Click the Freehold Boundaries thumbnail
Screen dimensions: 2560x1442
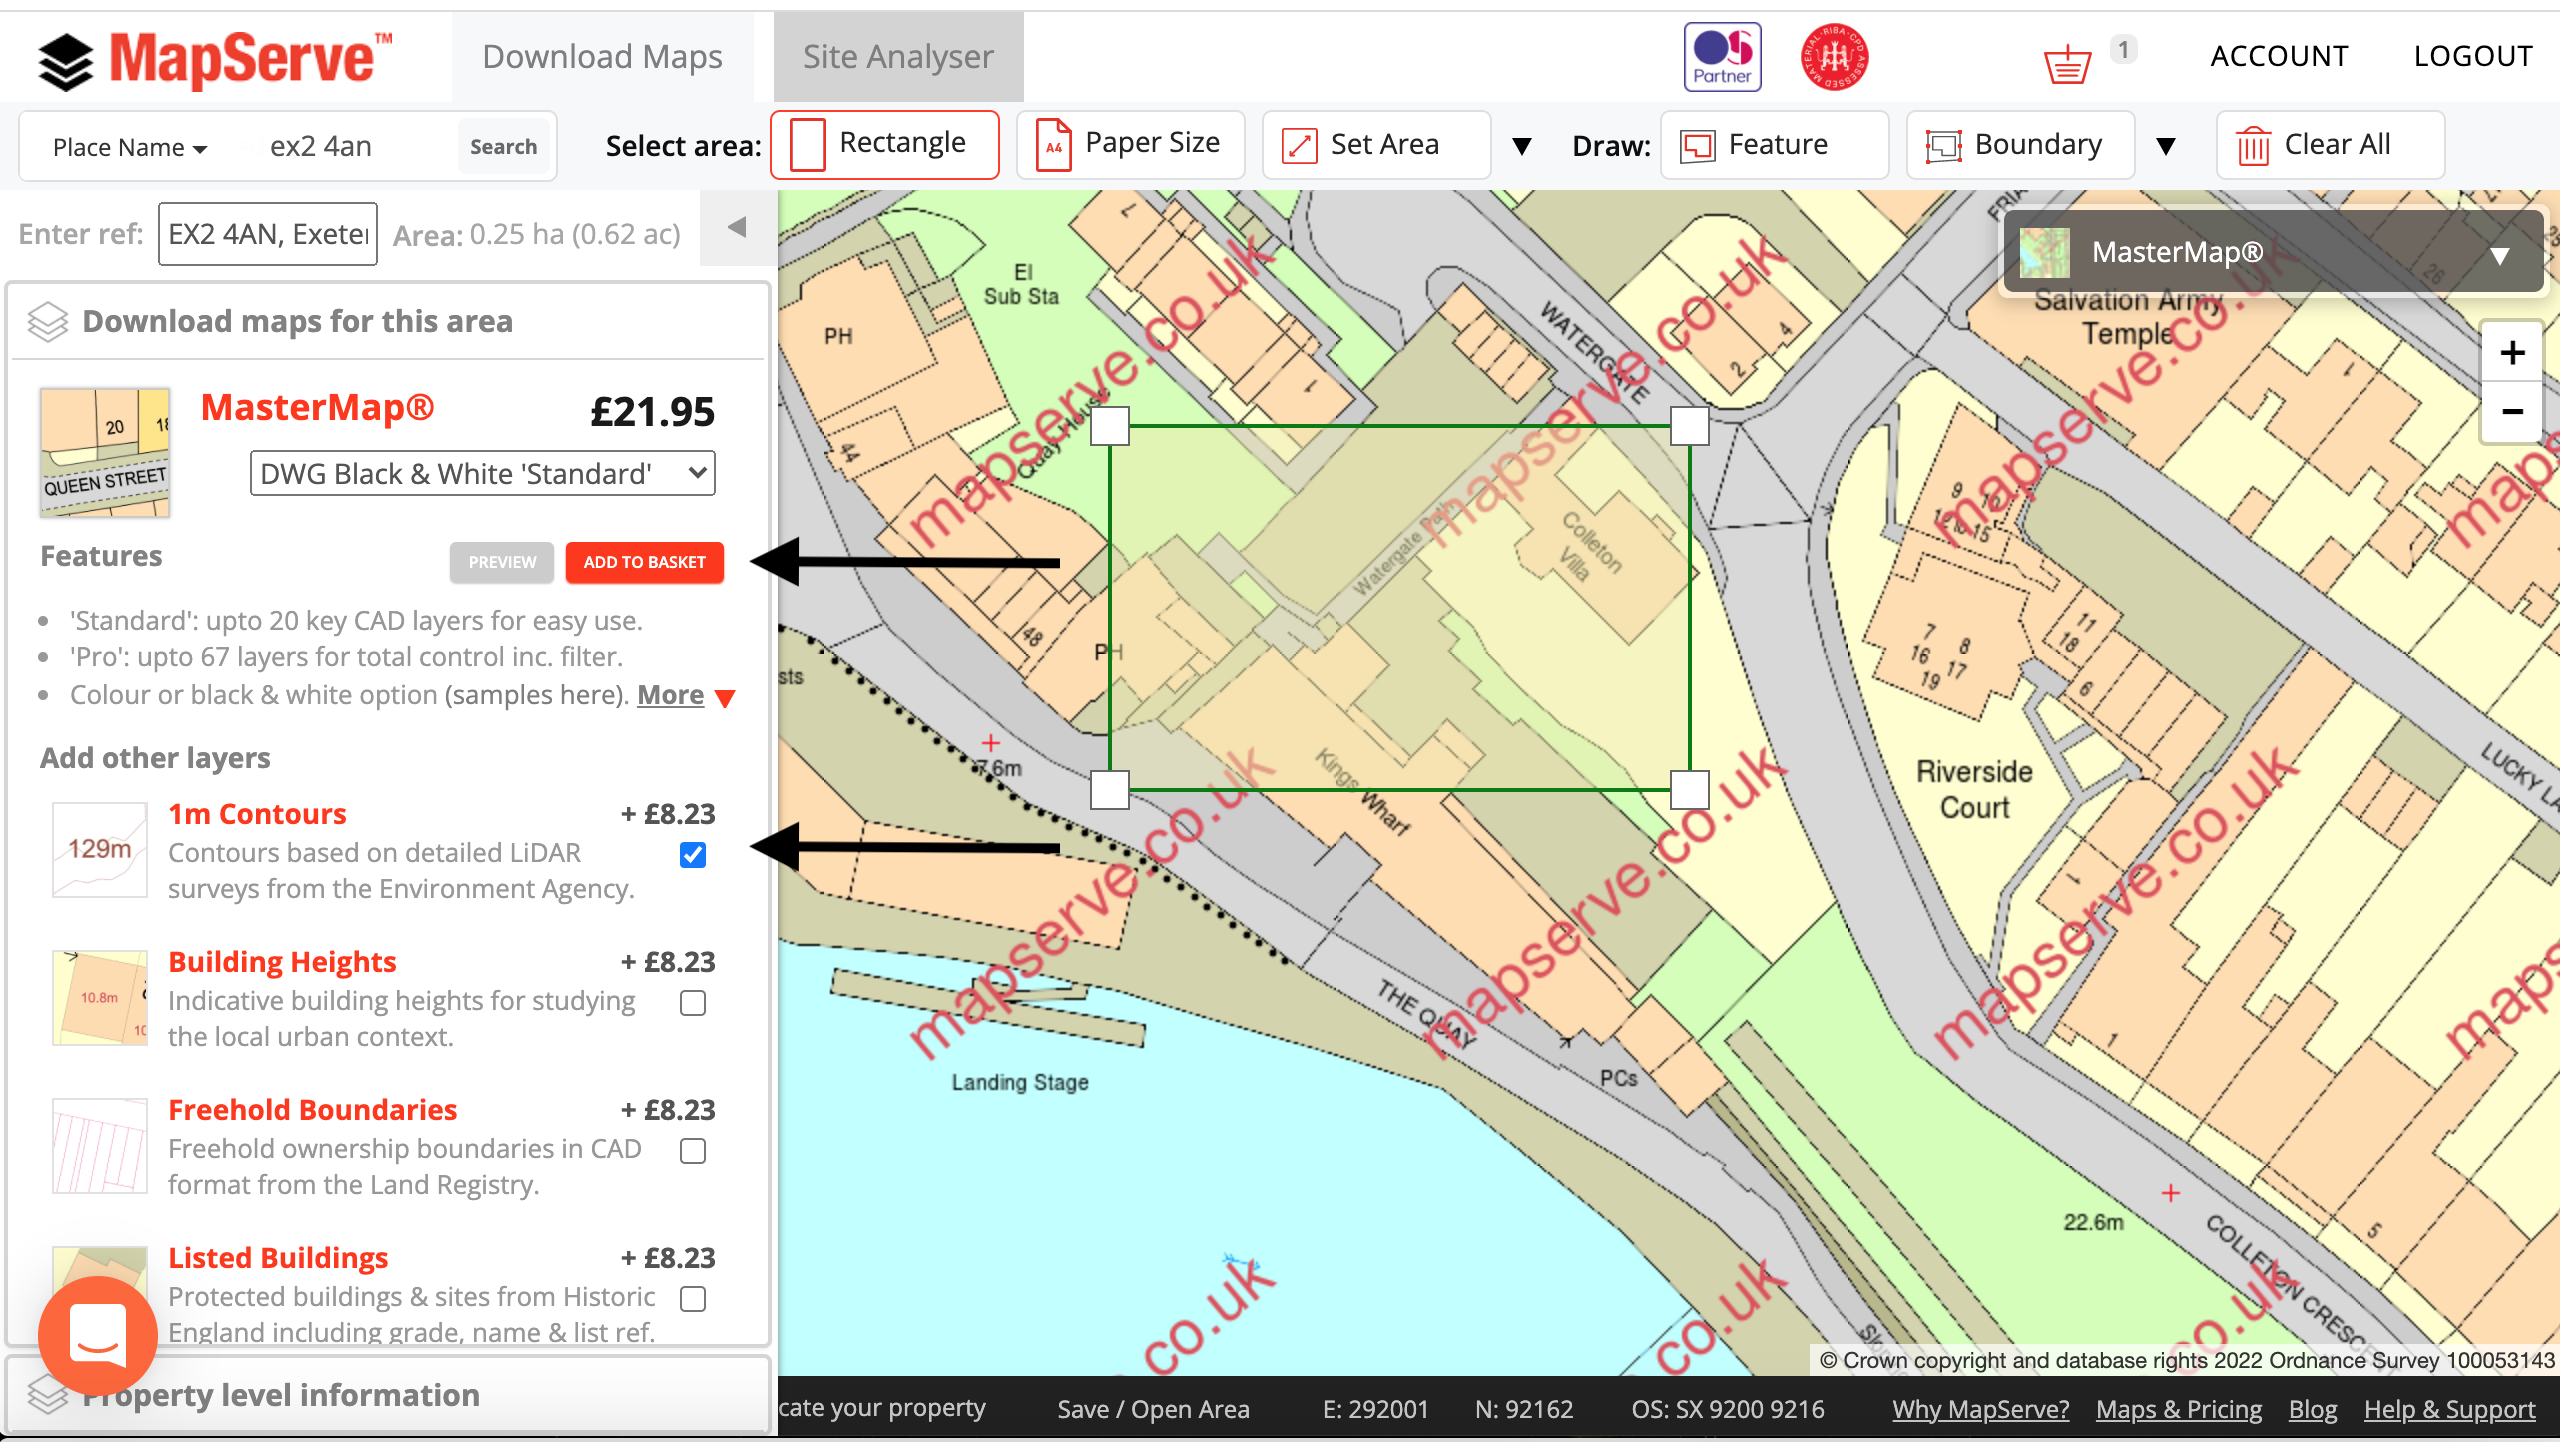[100, 1146]
